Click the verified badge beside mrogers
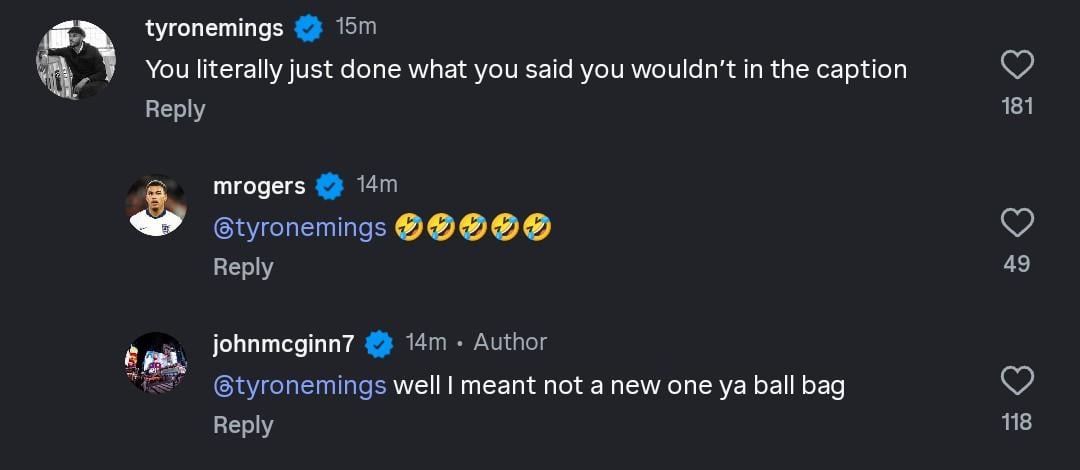Screen dimensions: 1080x470 [x=330, y=186]
